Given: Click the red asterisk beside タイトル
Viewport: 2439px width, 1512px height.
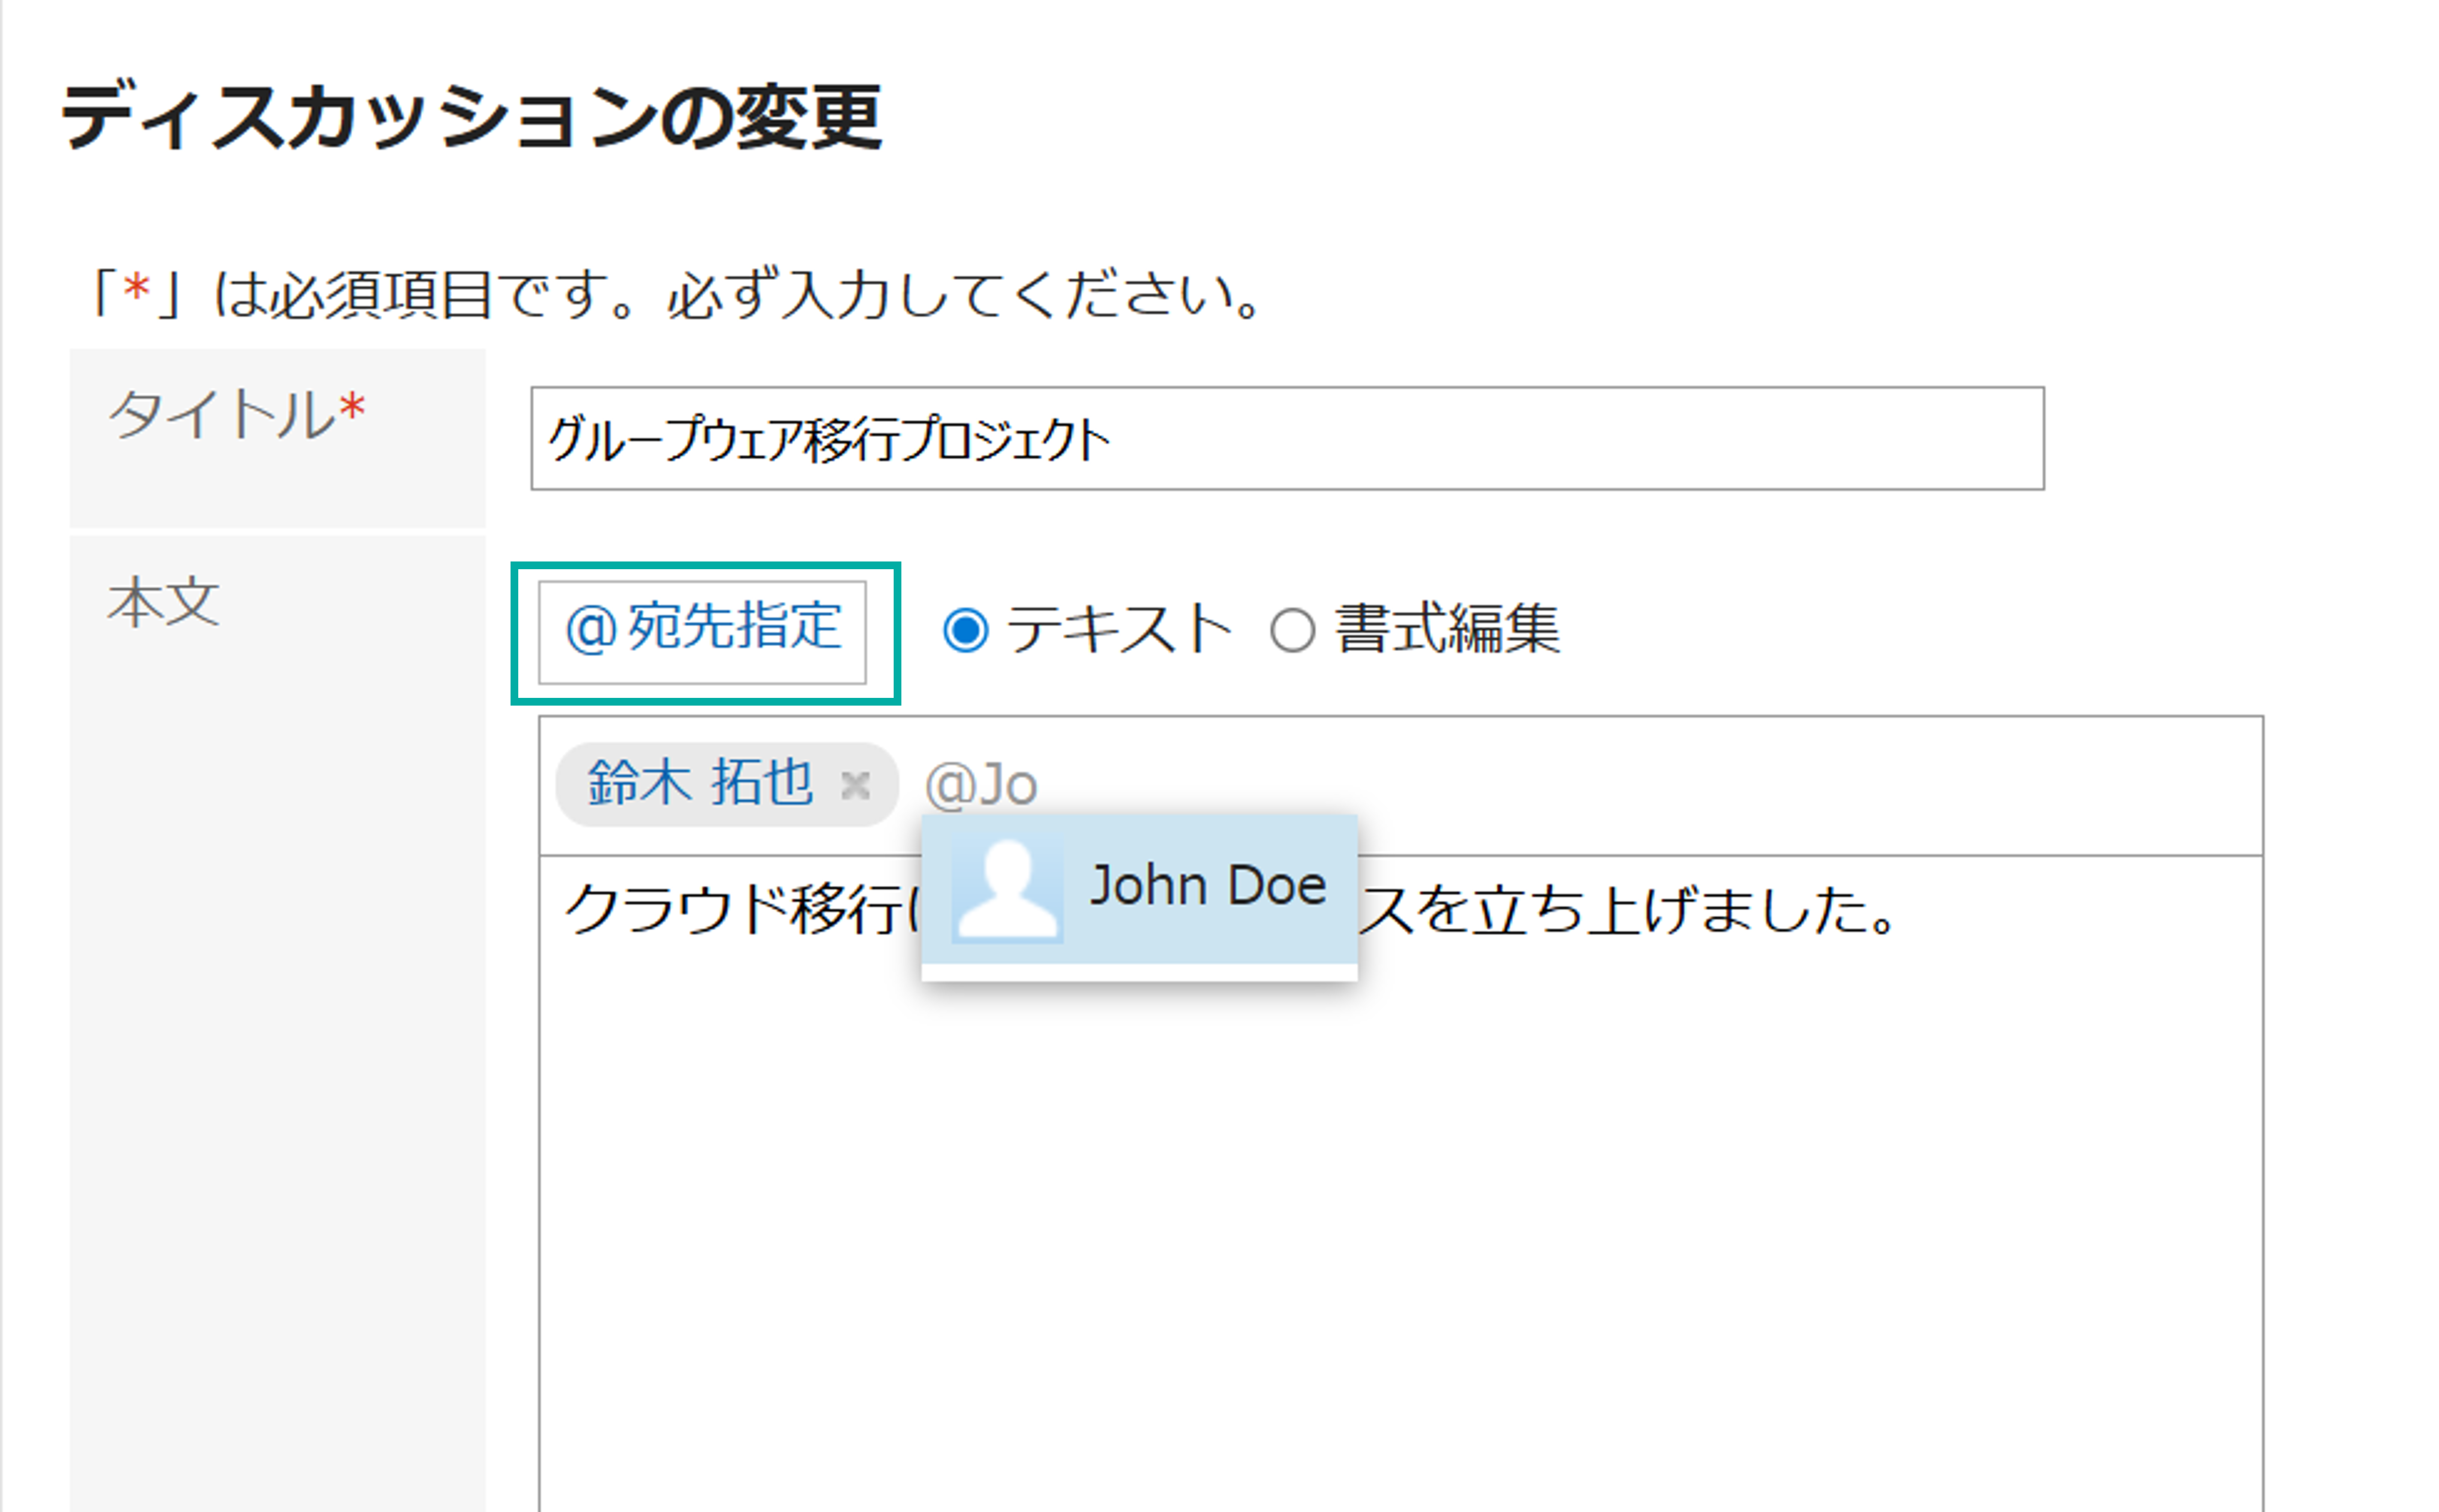Looking at the screenshot, I should tap(352, 408).
